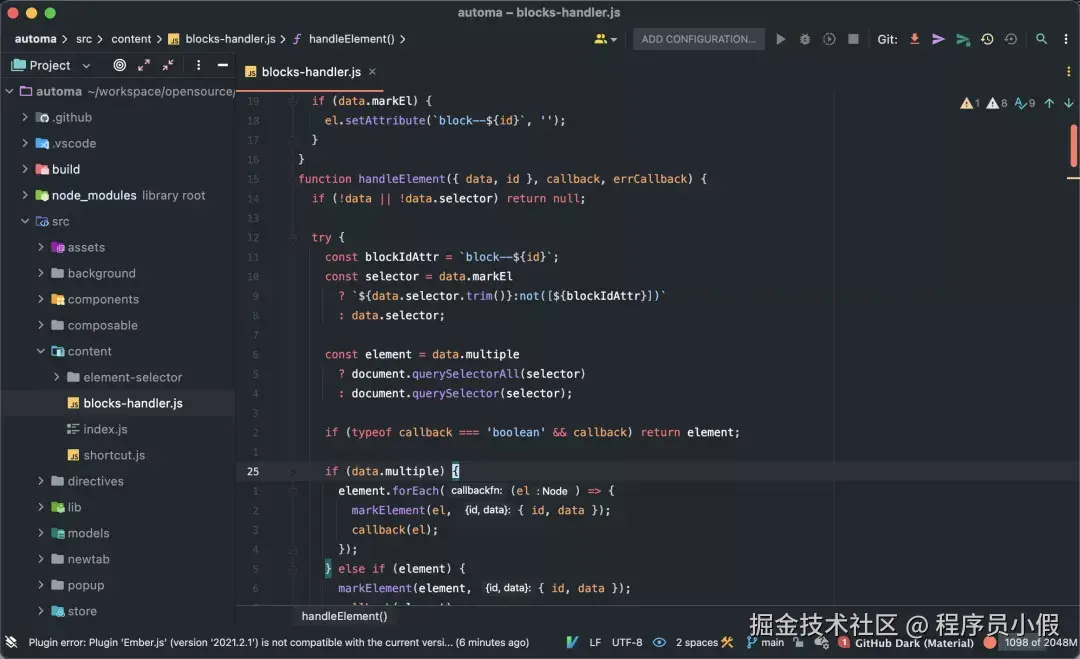The height and width of the screenshot is (659, 1080).
Task: Expand the build folder
Action: point(25,169)
